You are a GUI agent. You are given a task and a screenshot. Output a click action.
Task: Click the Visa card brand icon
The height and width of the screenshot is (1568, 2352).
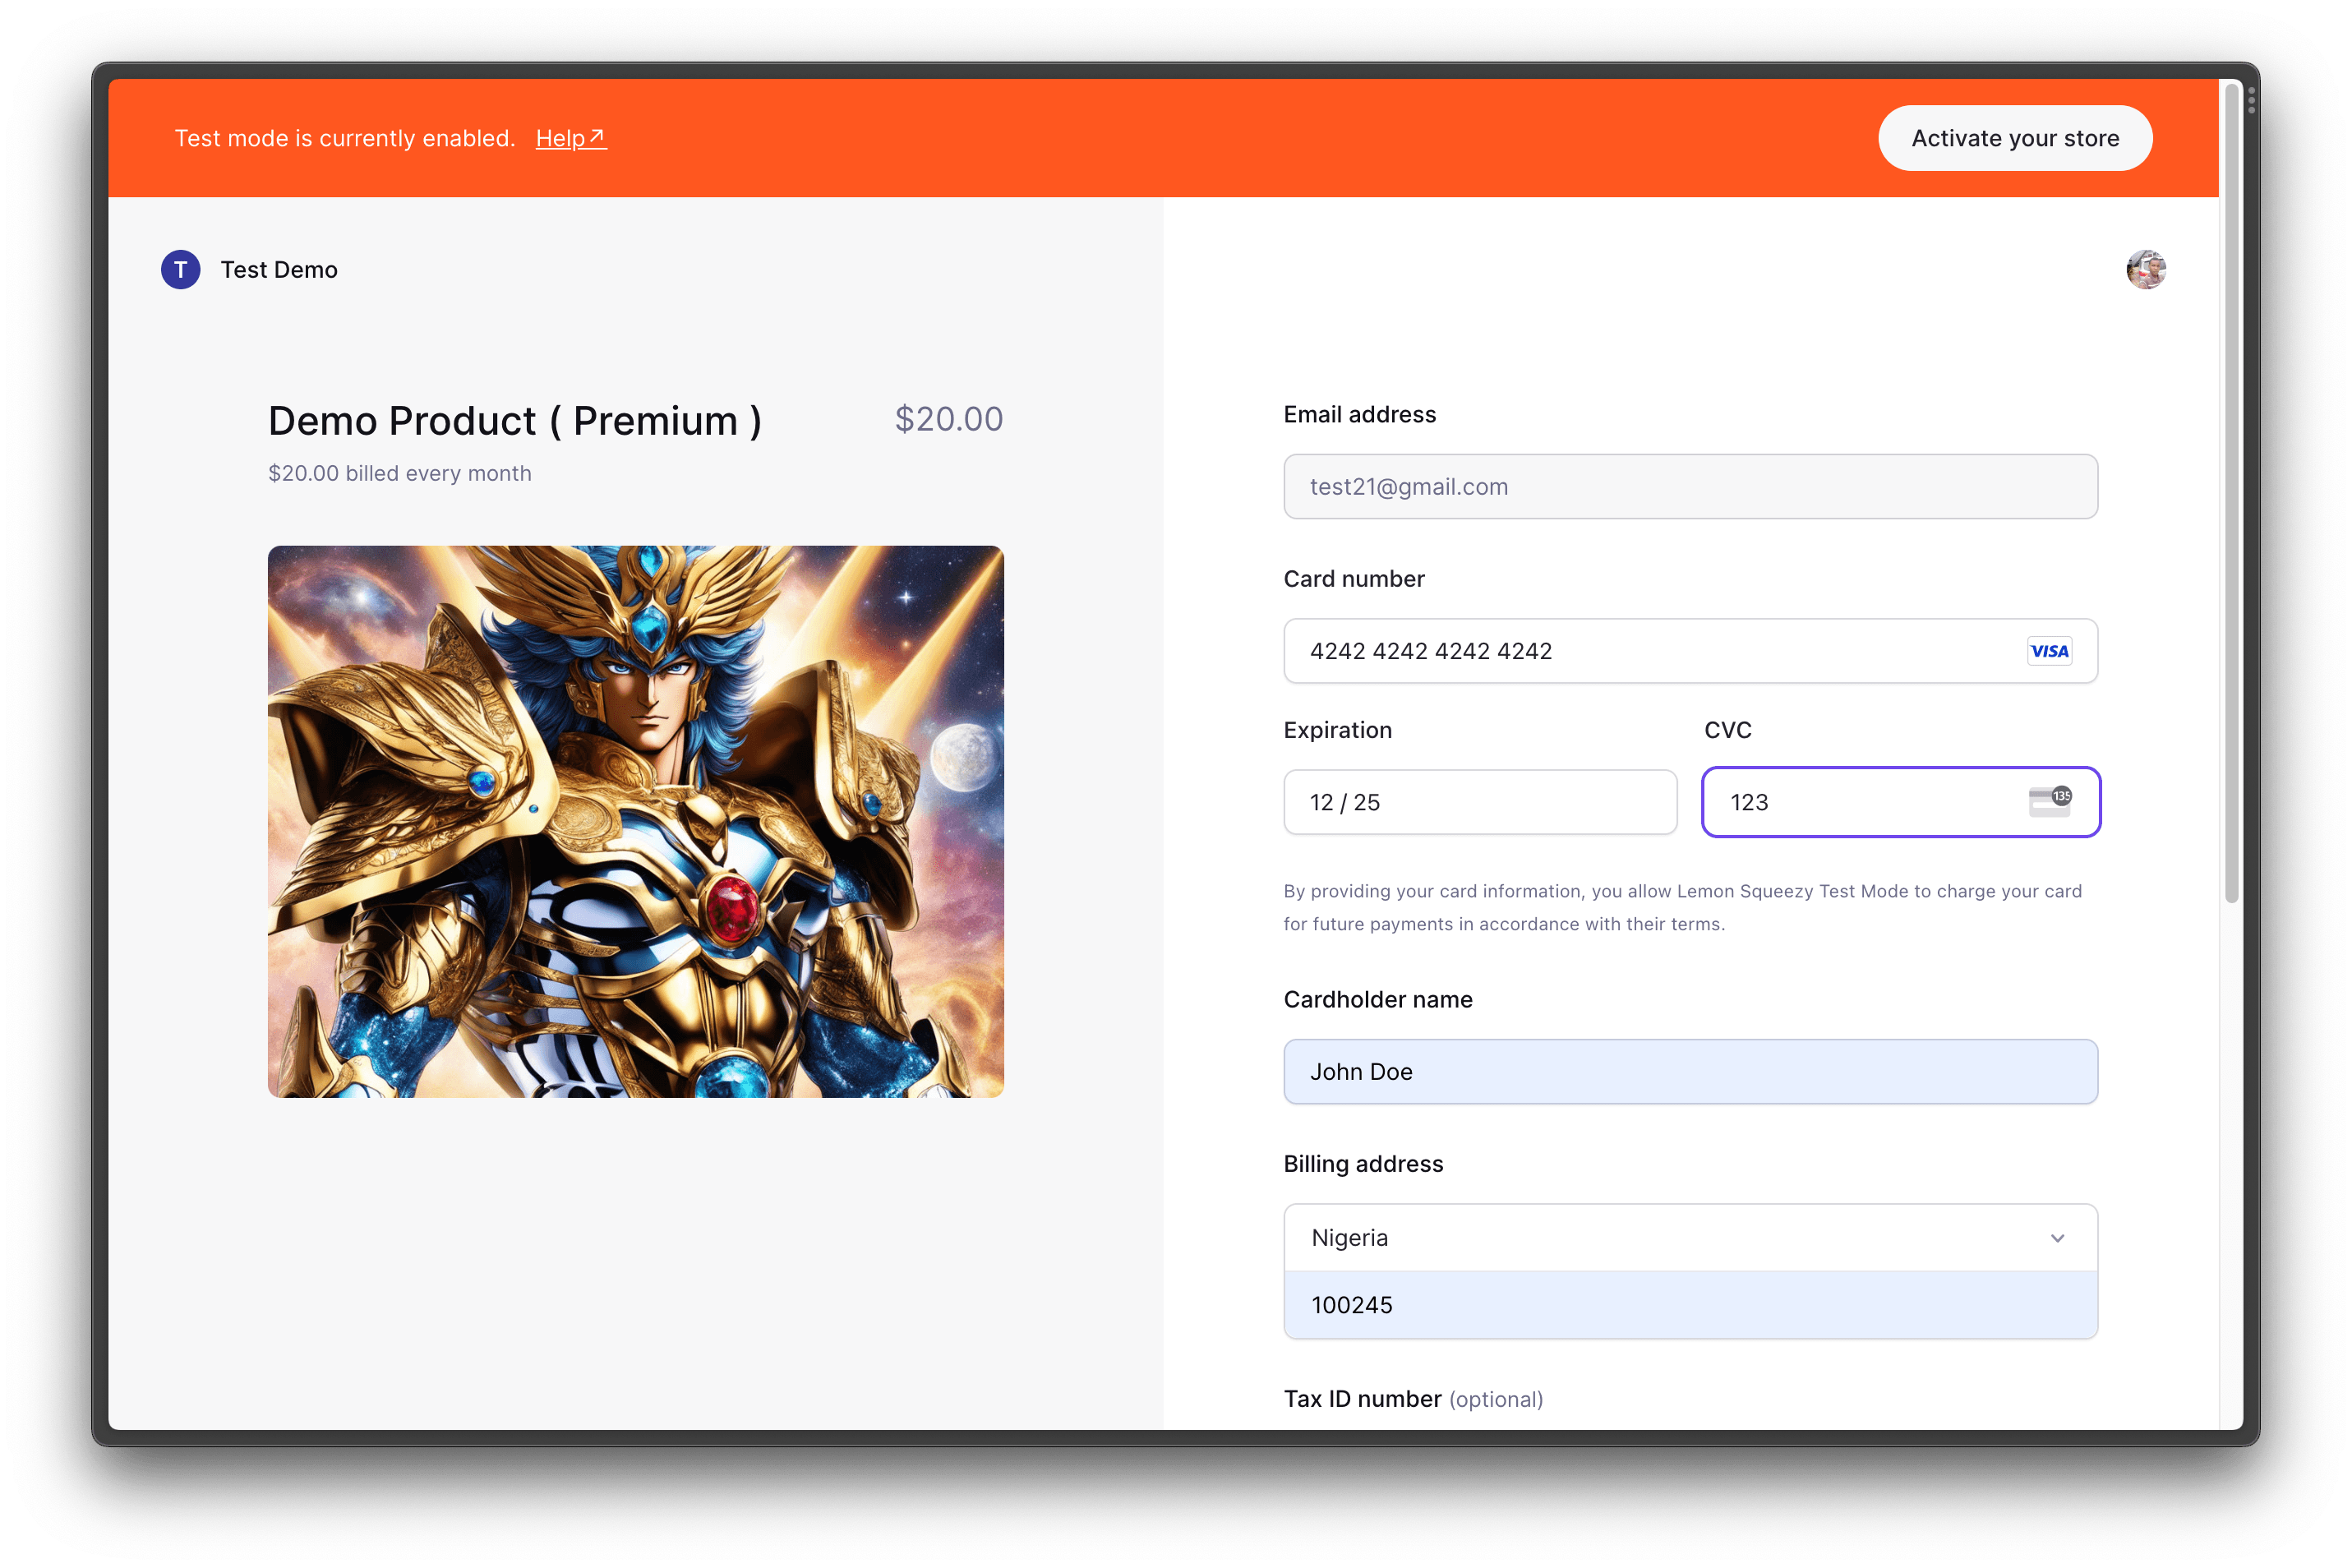2049,651
